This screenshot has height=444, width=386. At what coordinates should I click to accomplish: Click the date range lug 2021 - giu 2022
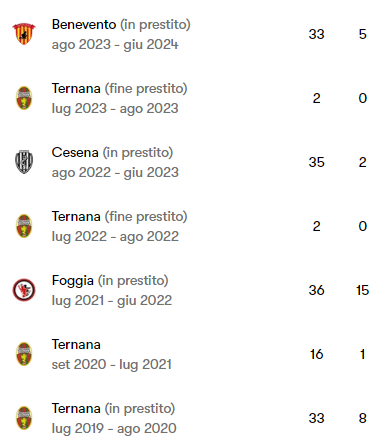(112, 301)
